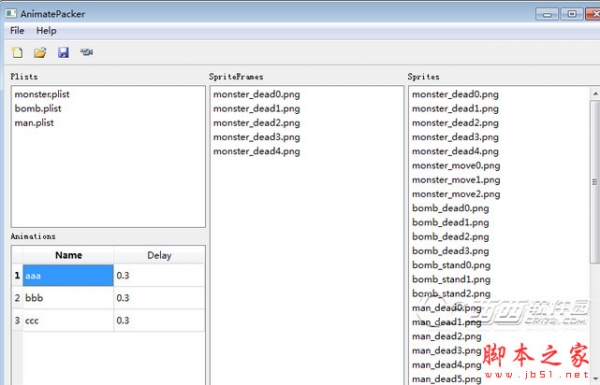Select monster_dead0.png in SpriteFrames list
The image size is (600, 385).
[256, 95]
